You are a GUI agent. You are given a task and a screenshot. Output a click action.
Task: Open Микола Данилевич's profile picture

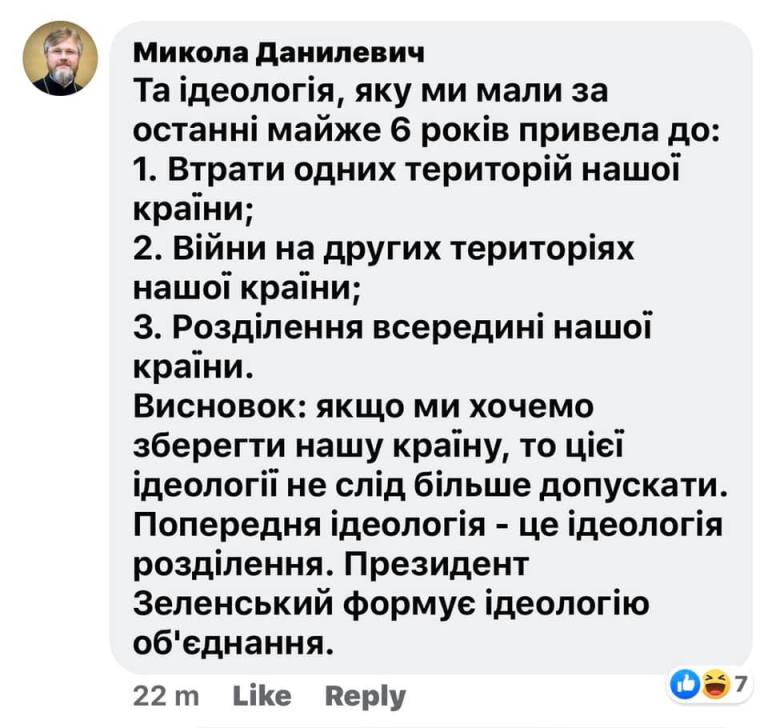click(x=60, y=58)
